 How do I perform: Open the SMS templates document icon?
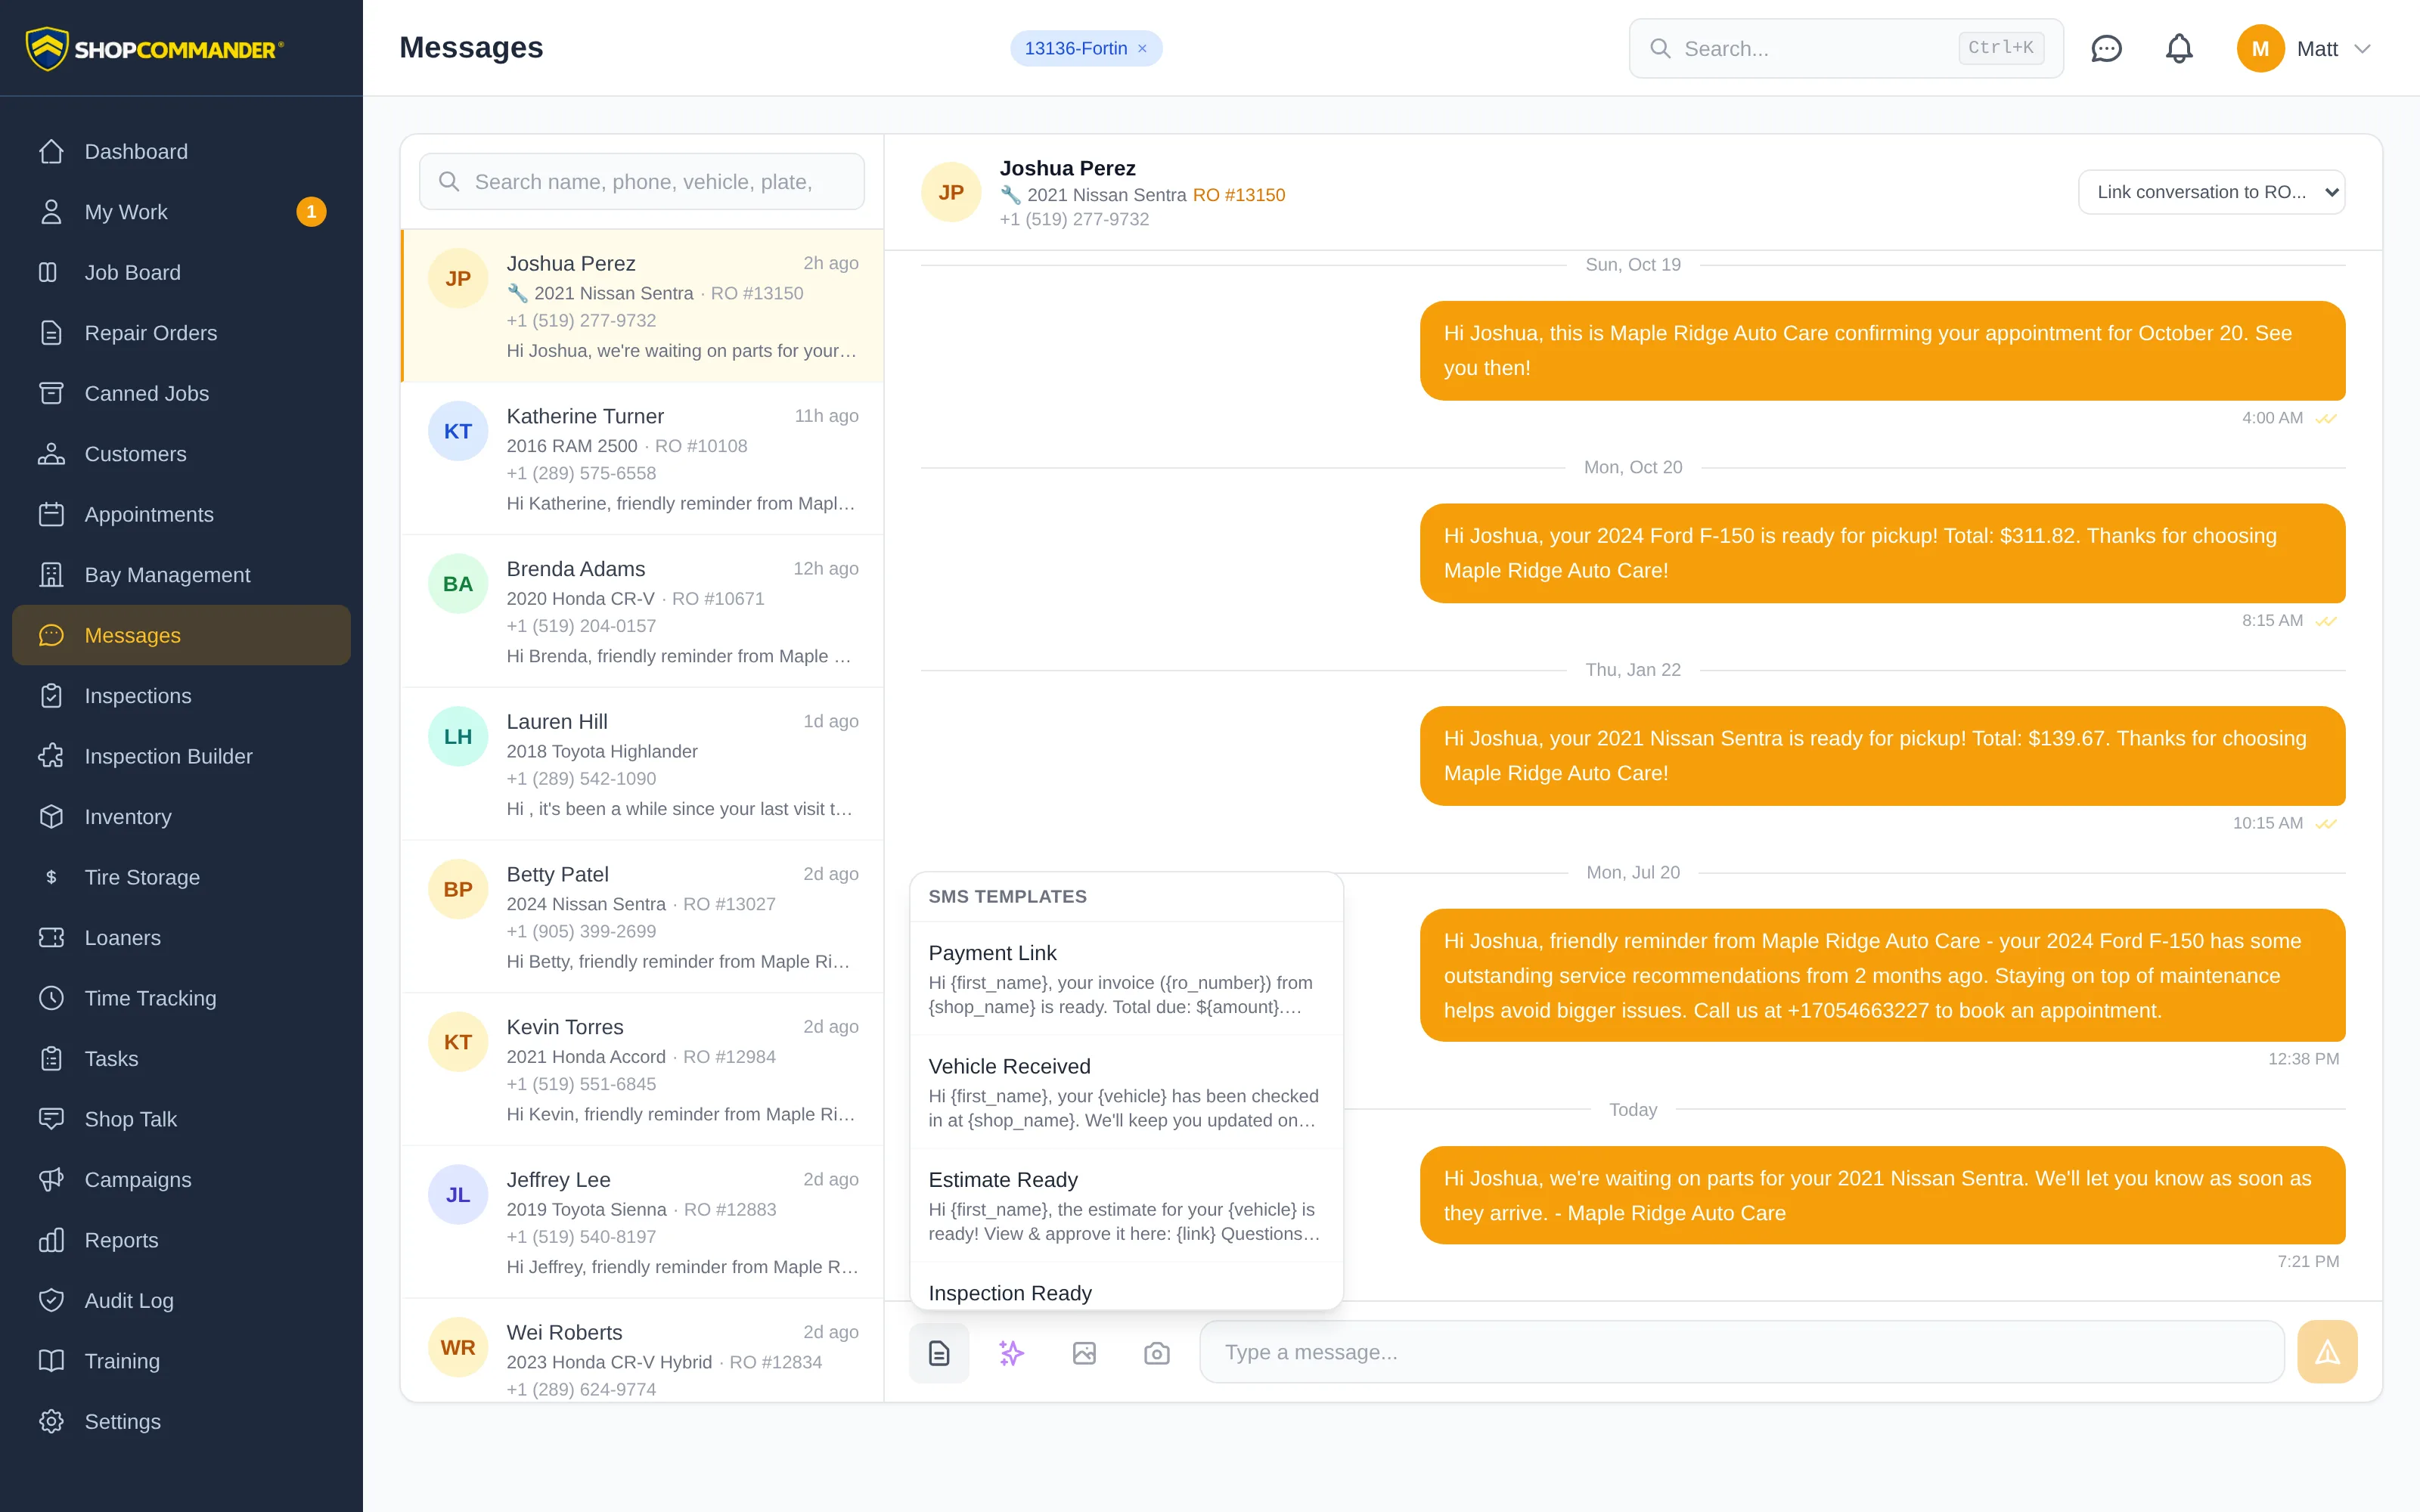point(938,1353)
